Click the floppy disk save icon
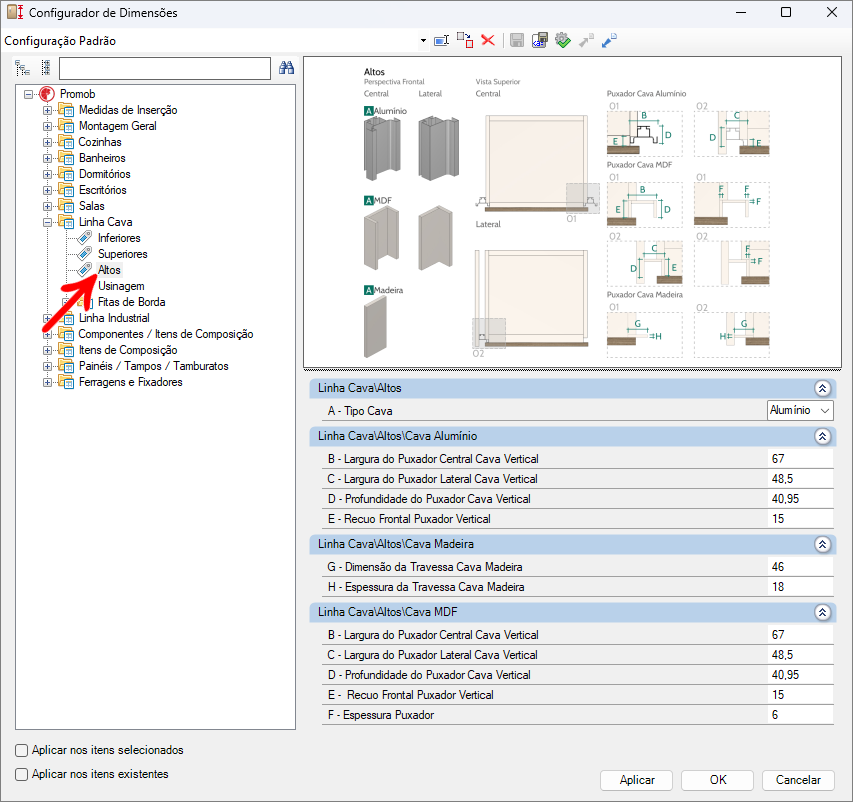 click(517, 40)
